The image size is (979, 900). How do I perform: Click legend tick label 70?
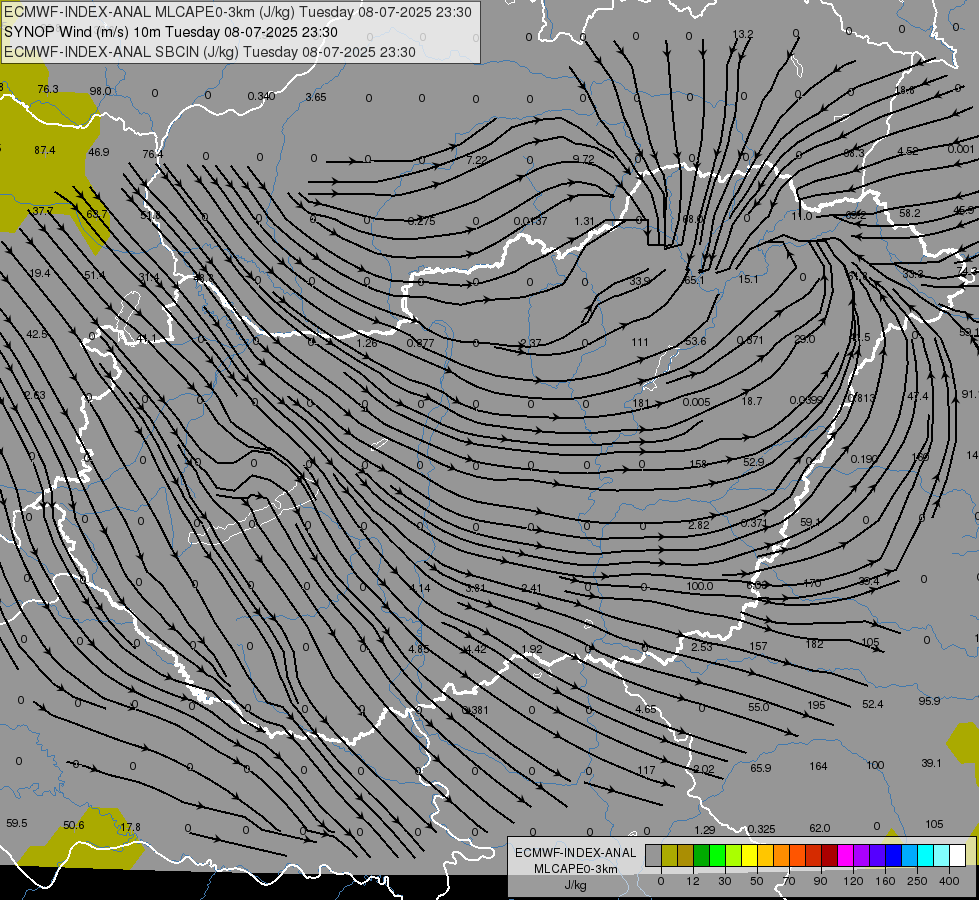tap(789, 881)
